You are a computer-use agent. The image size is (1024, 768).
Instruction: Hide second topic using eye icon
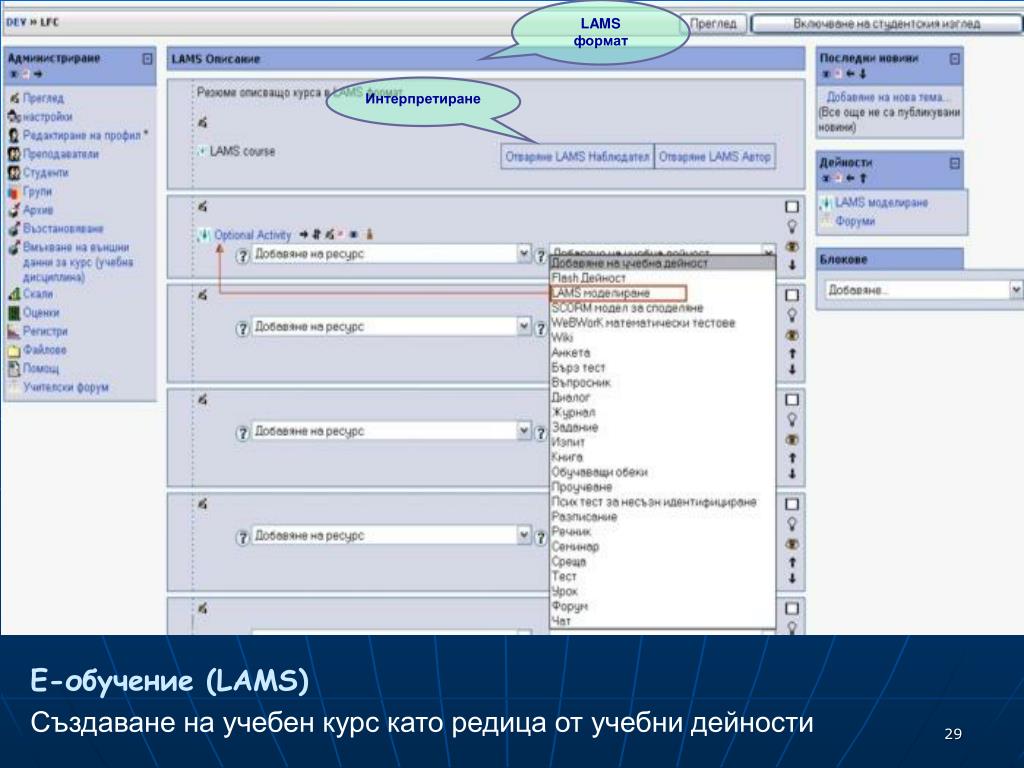(x=792, y=335)
